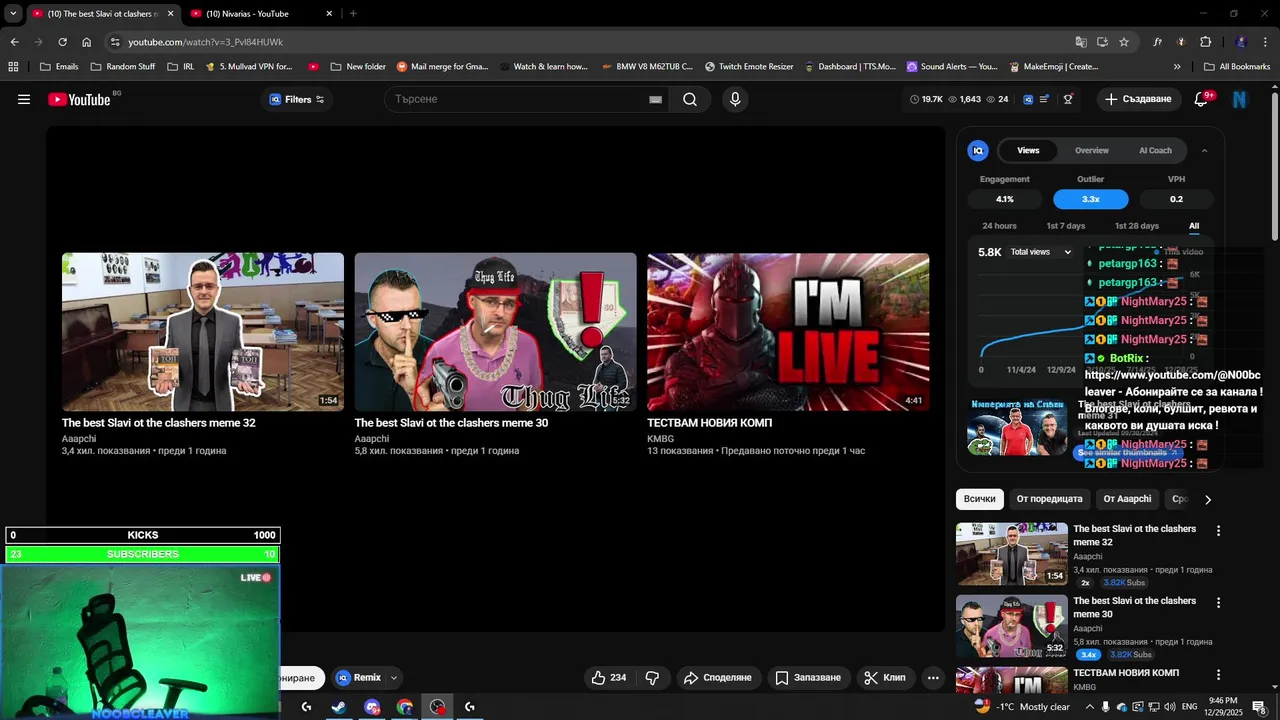Open options for 'meme 32' sidebar video

(x=1218, y=531)
